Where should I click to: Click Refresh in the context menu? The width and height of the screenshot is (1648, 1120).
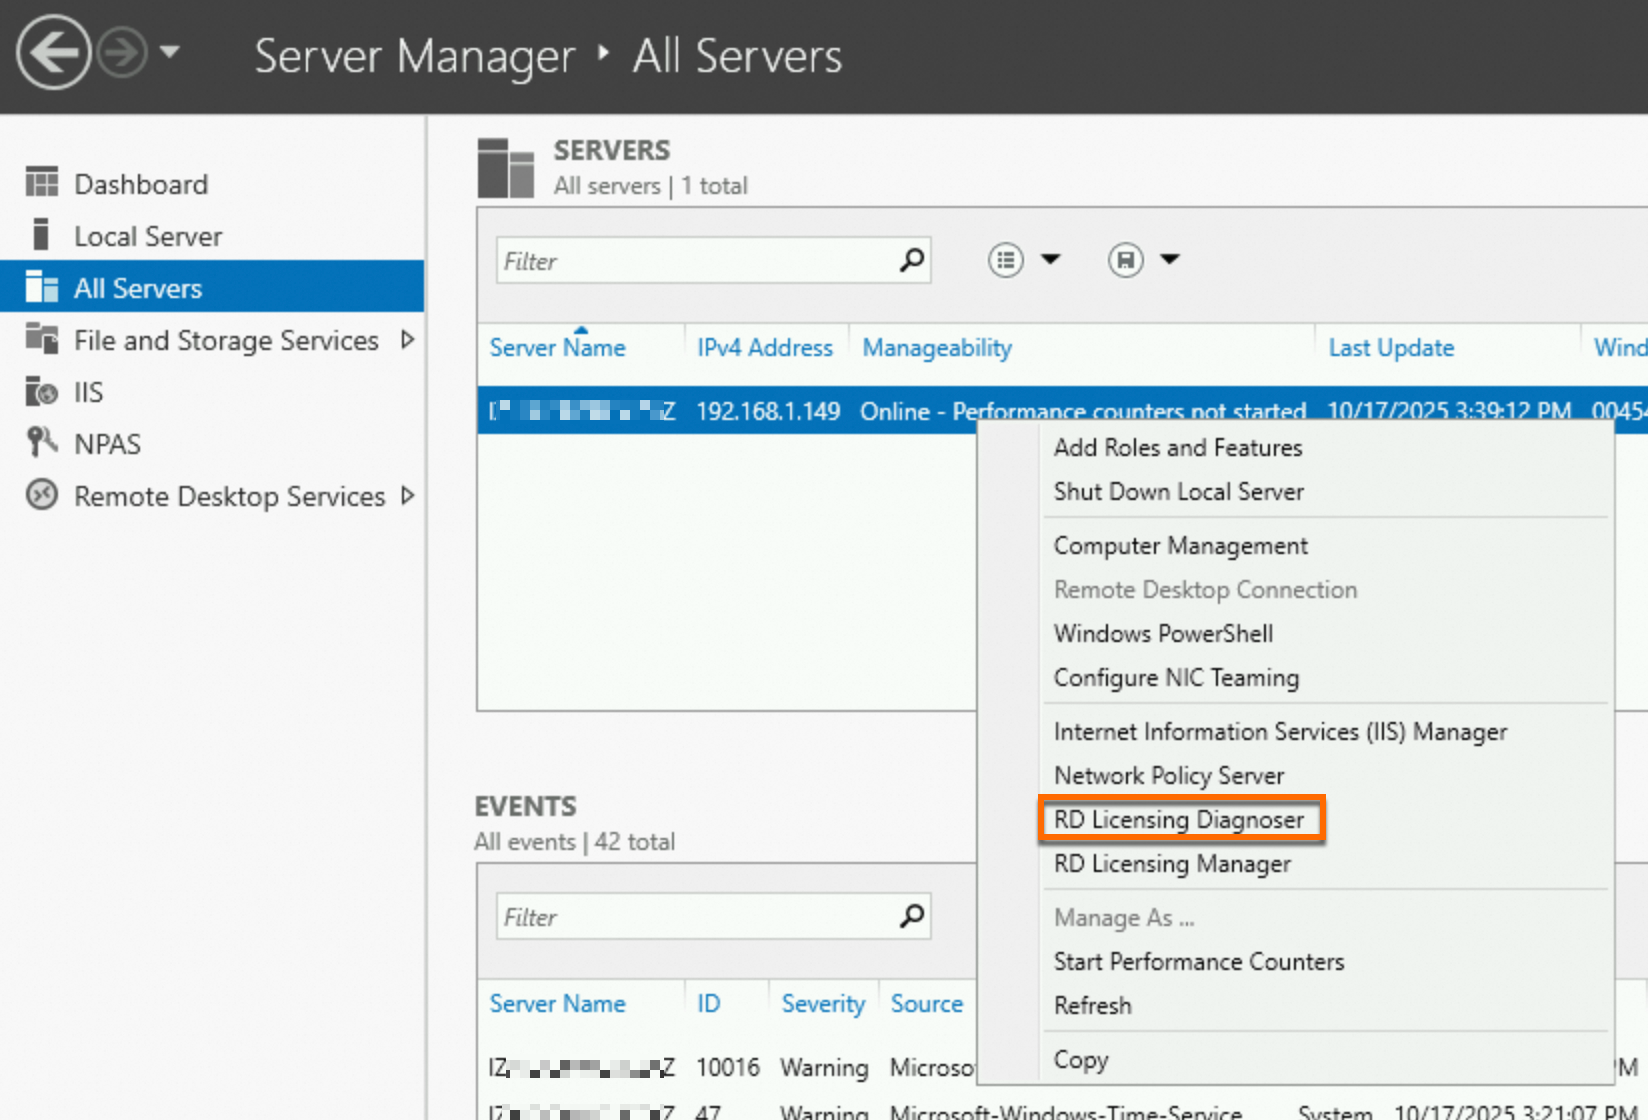click(1092, 1005)
